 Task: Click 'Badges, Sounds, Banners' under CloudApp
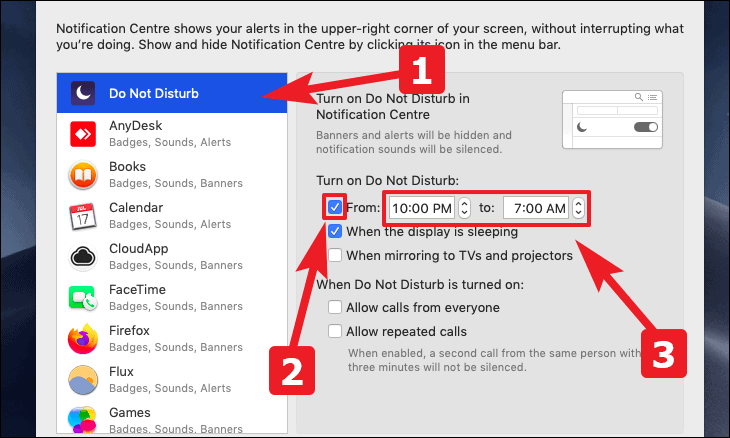(x=176, y=265)
